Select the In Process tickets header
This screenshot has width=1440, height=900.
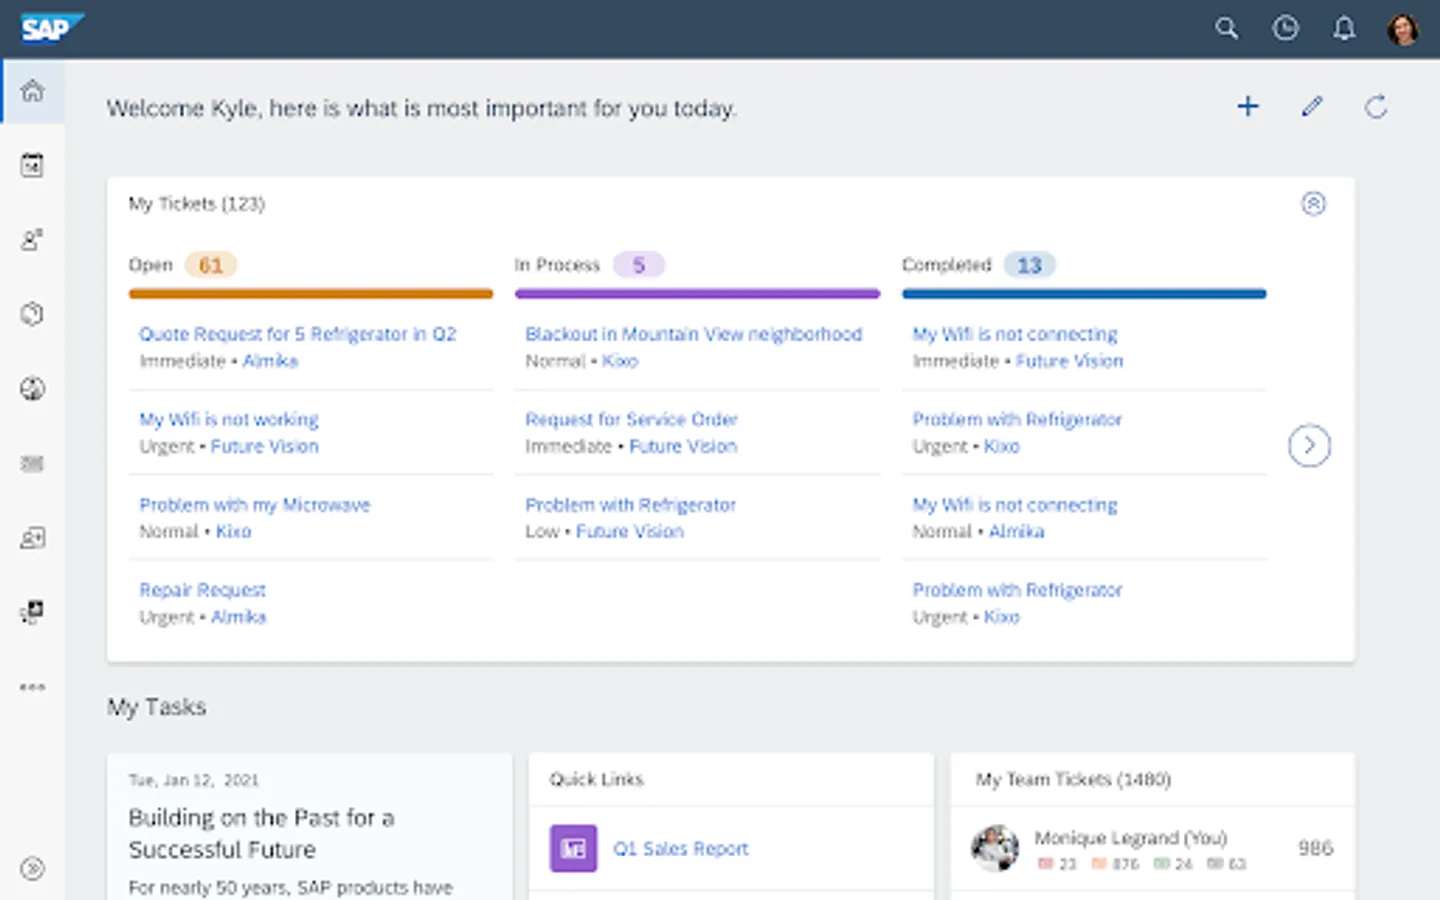(557, 265)
